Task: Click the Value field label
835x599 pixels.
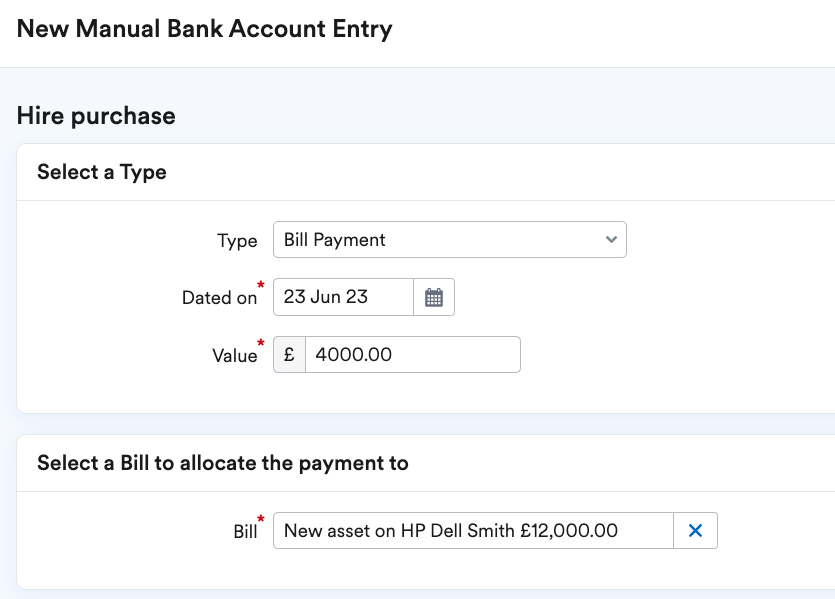Action: pyautogui.click(x=235, y=354)
